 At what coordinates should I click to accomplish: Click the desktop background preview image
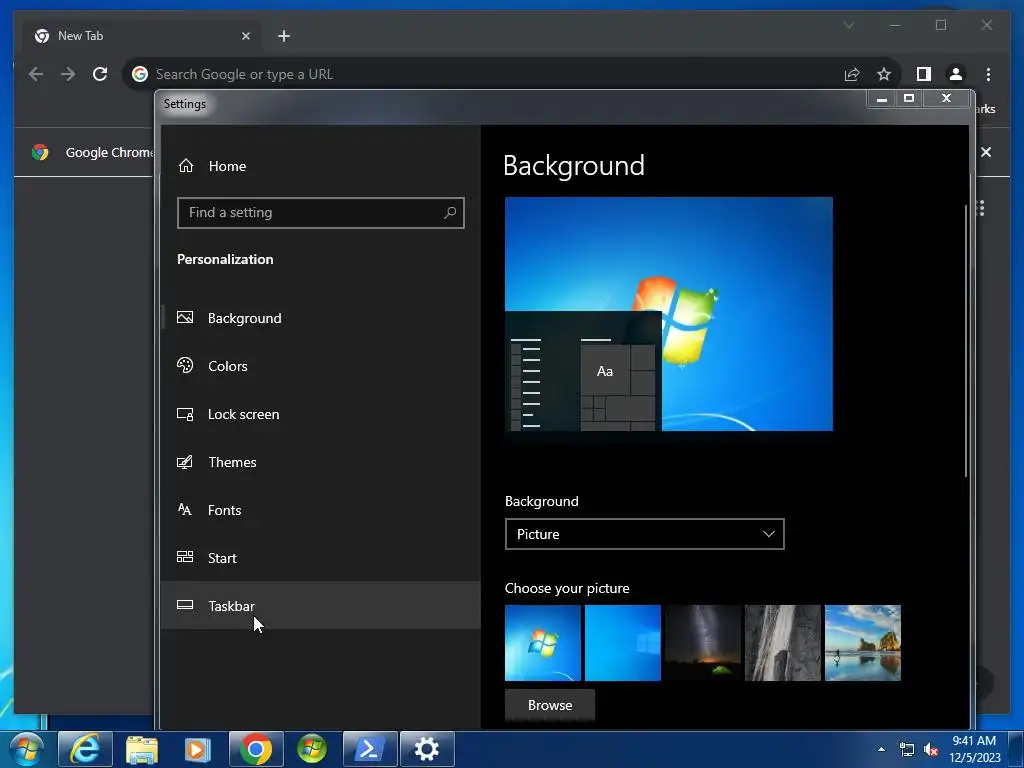click(x=669, y=314)
